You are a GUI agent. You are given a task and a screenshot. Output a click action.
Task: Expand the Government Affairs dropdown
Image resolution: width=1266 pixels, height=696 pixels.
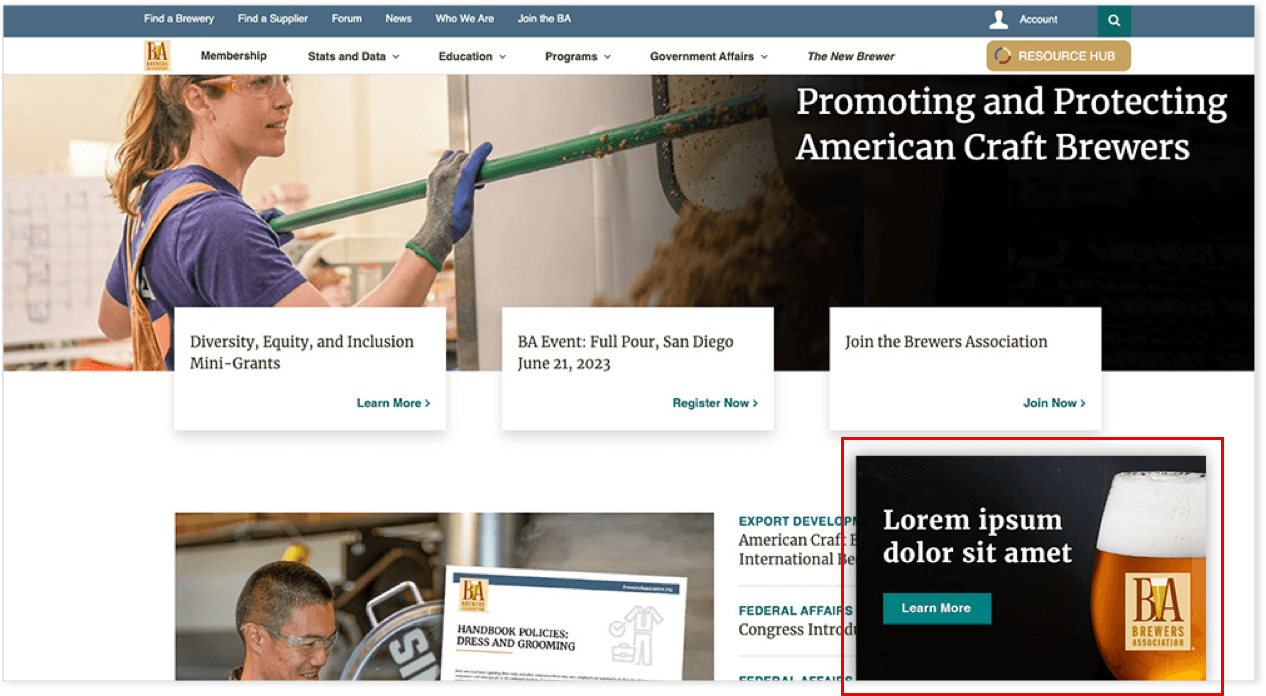pyautogui.click(x=708, y=57)
